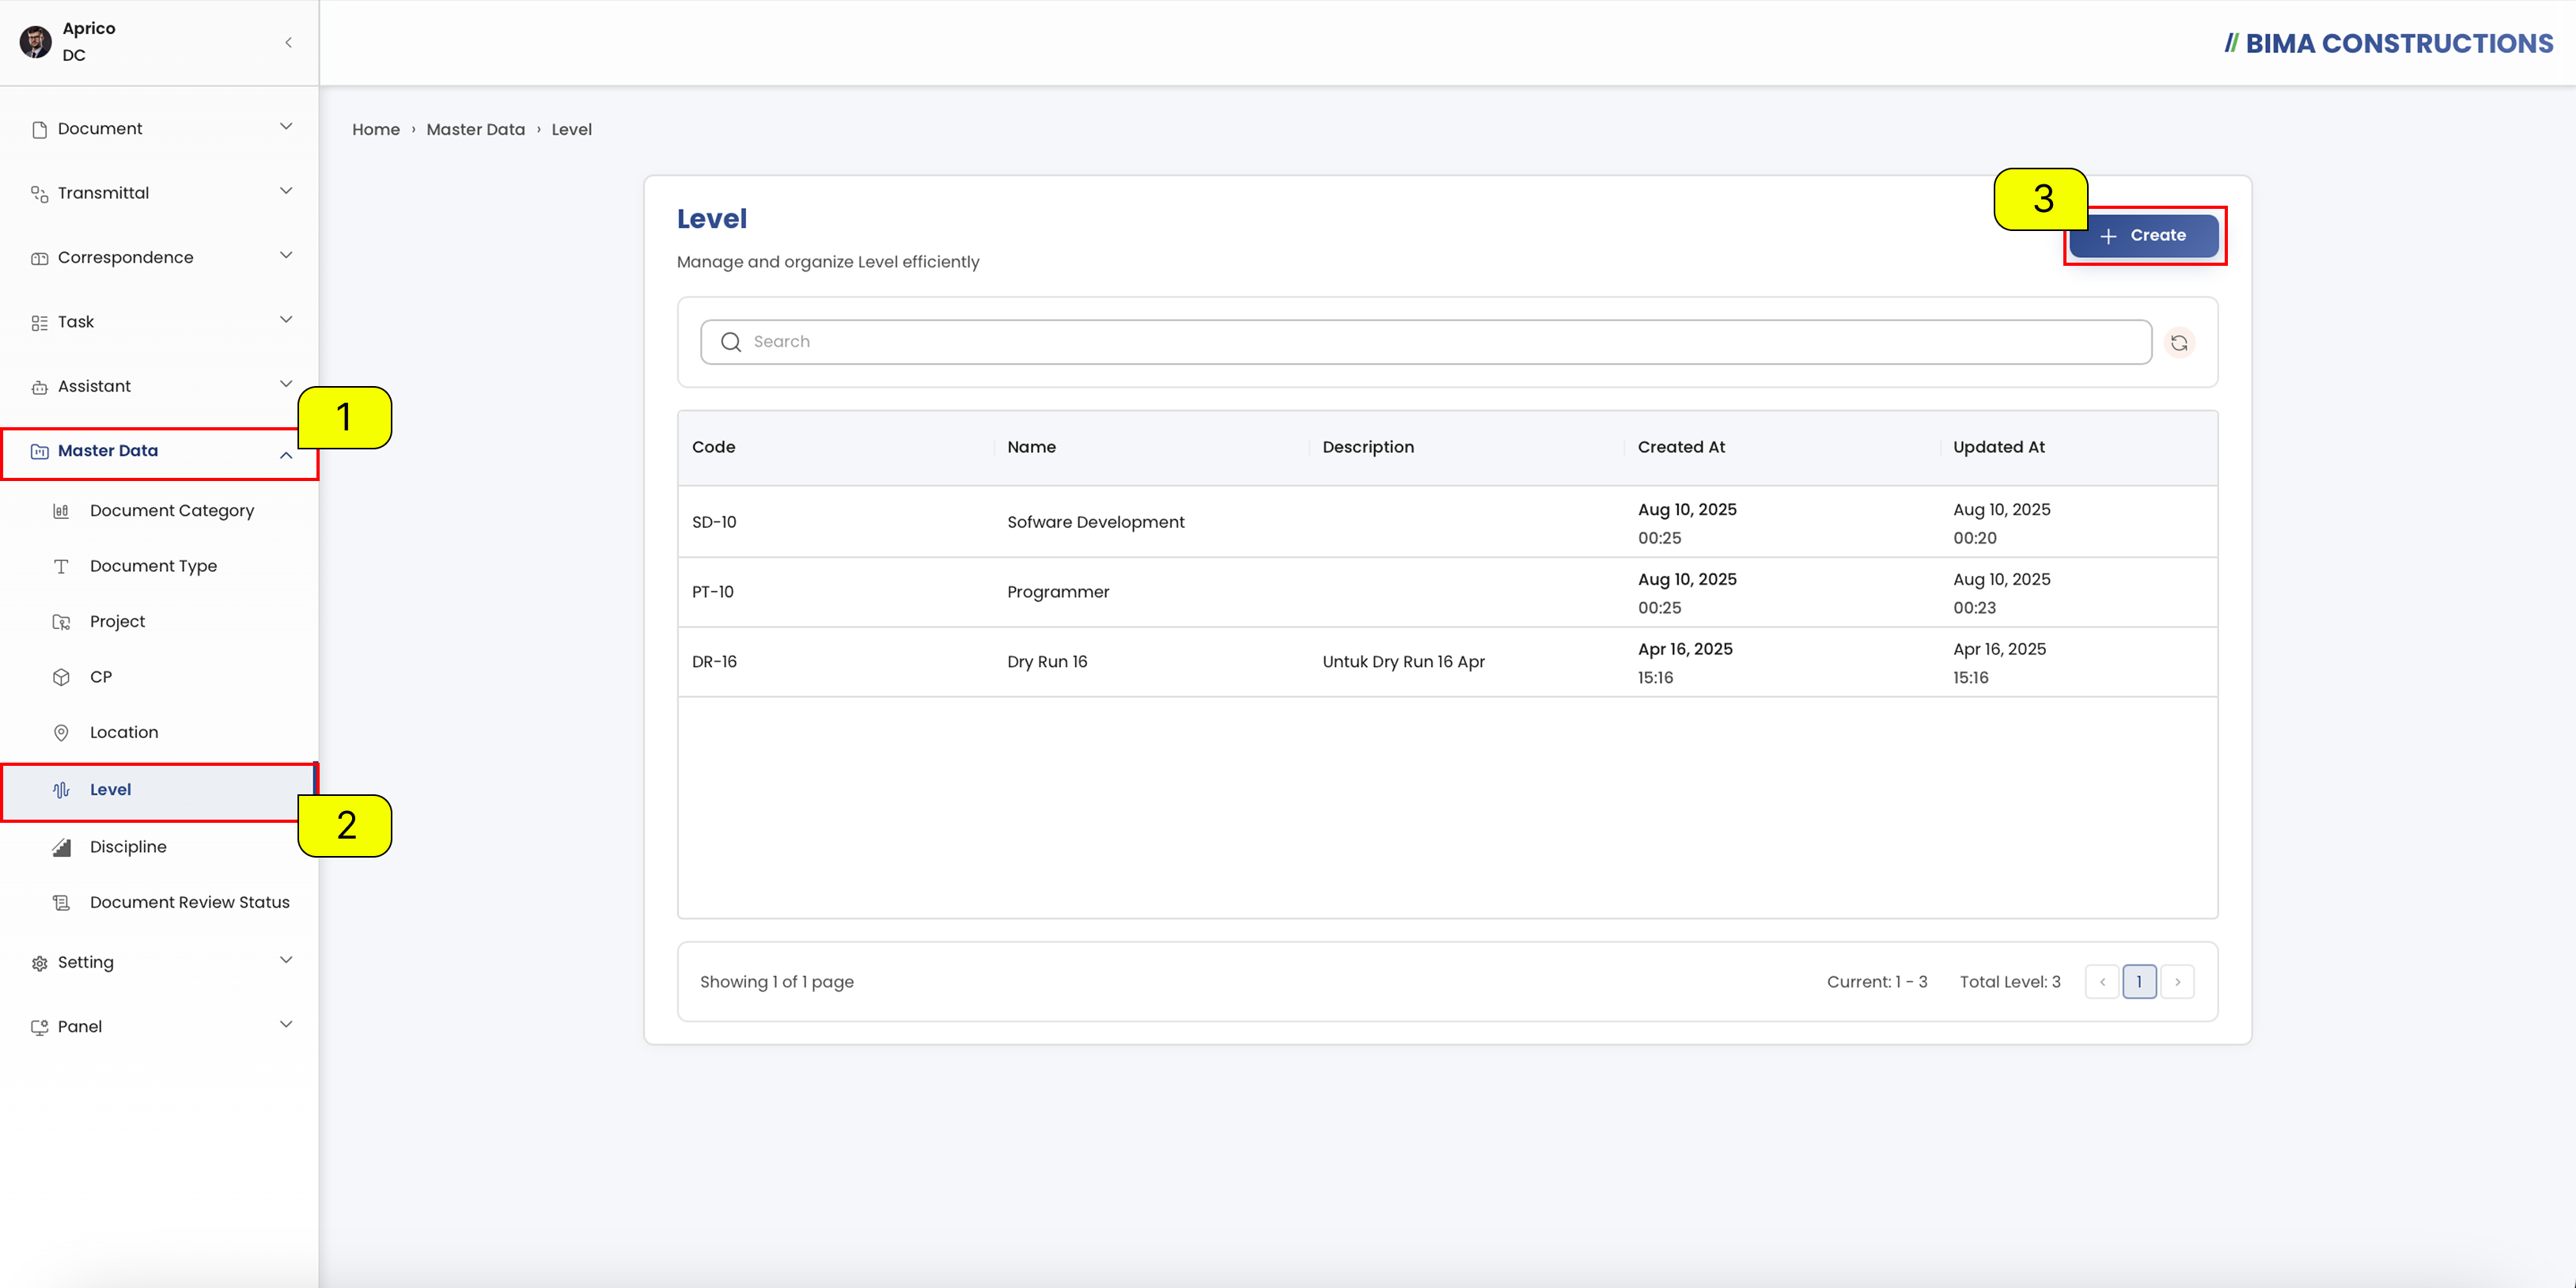Click the Document Type text icon
The image size is (2576, 1288).
click(61, 566)
